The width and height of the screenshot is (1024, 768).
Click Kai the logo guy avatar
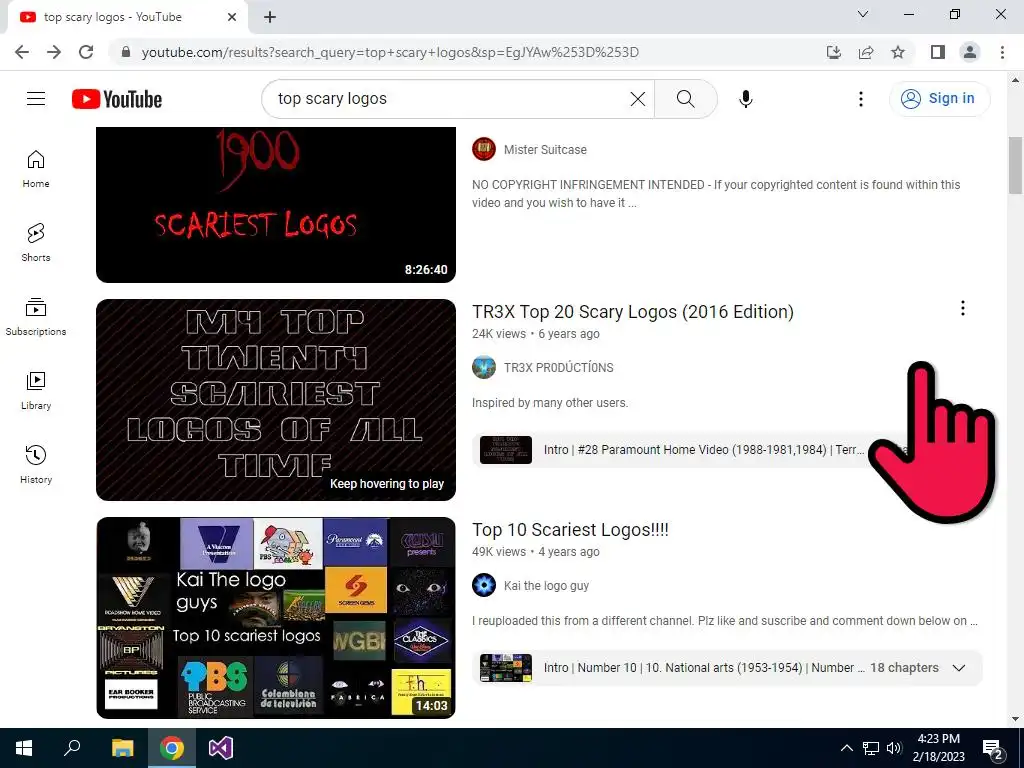click(484, 585)
